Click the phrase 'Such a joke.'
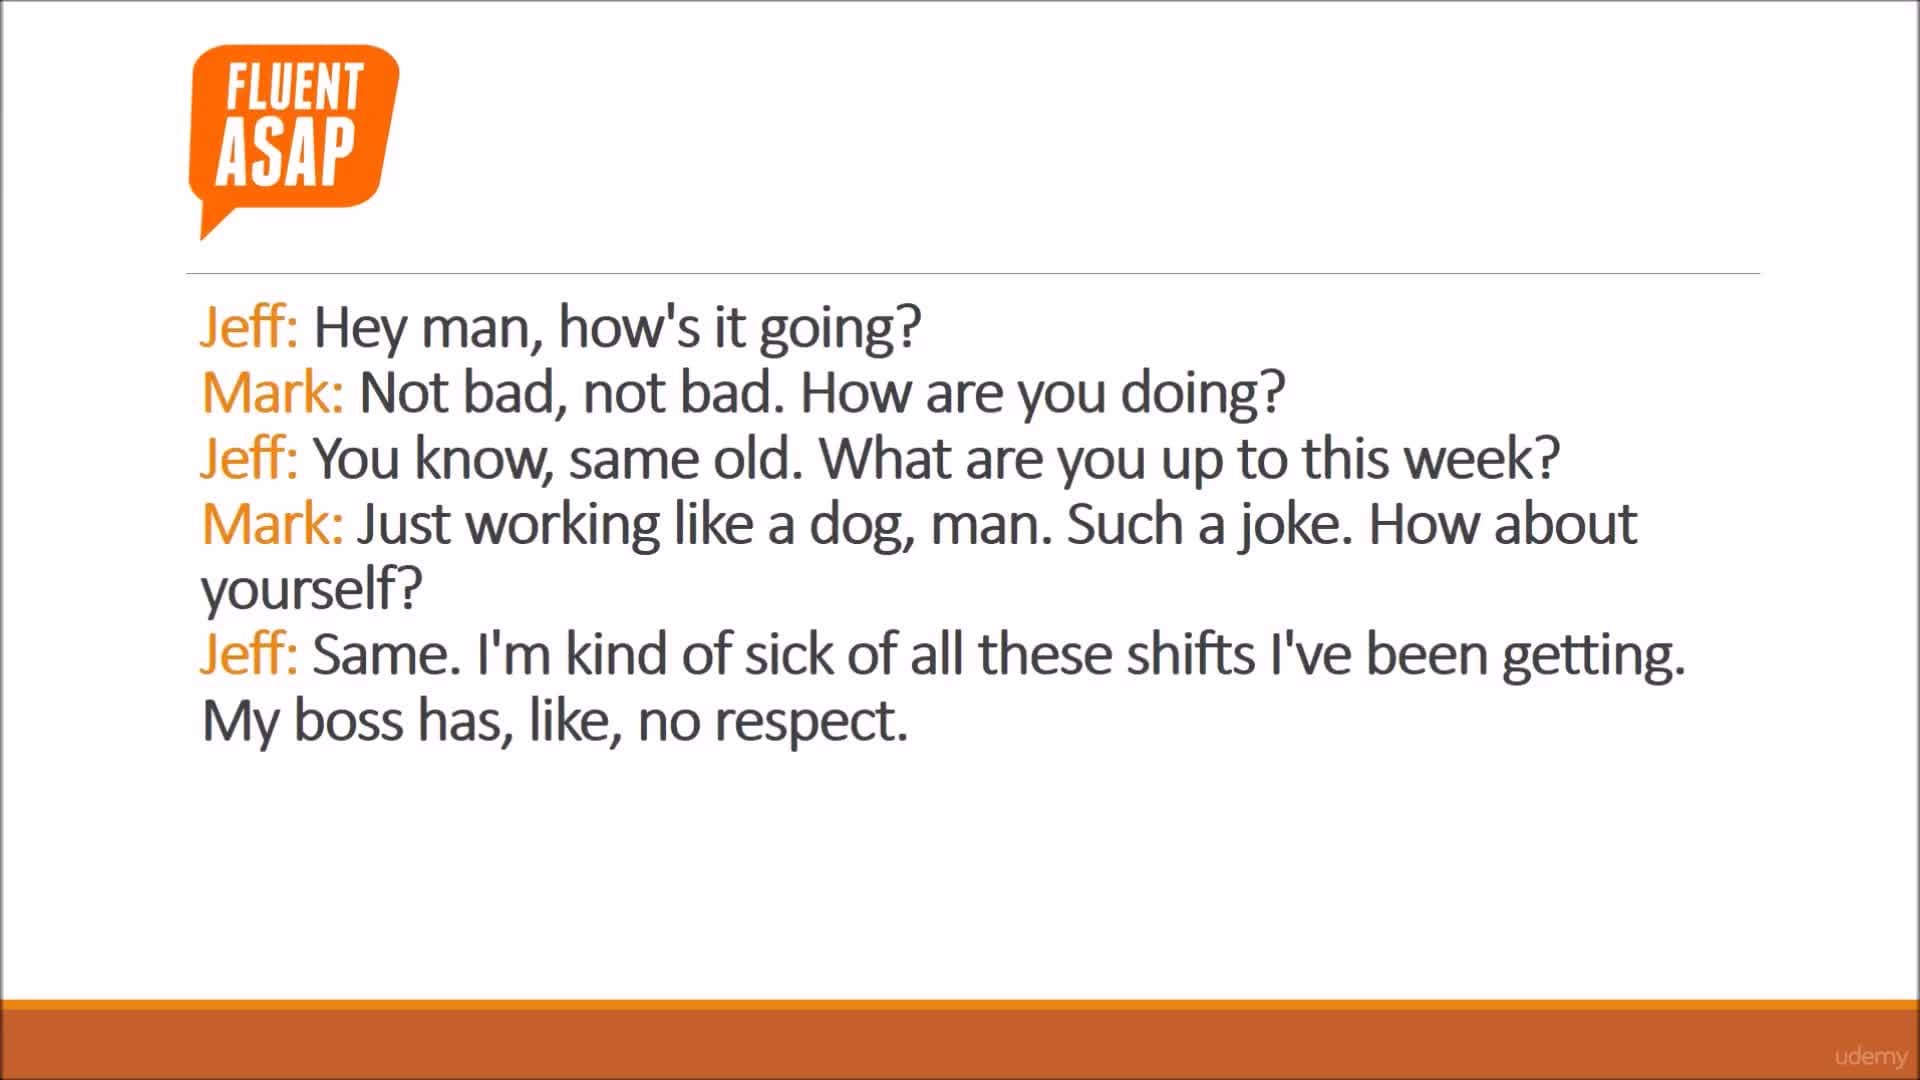 1209,526
